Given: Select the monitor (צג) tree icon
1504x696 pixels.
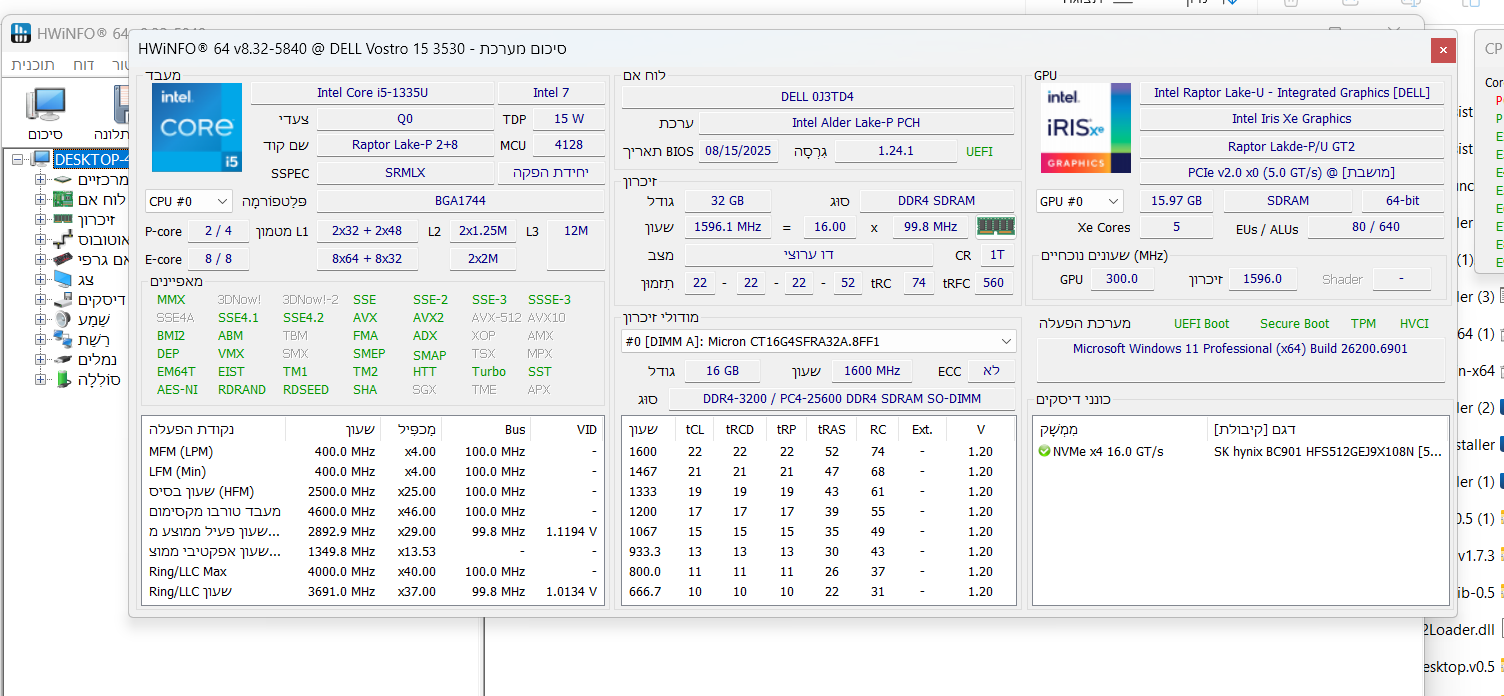Looking at the screenshot, I should (63, 280).
